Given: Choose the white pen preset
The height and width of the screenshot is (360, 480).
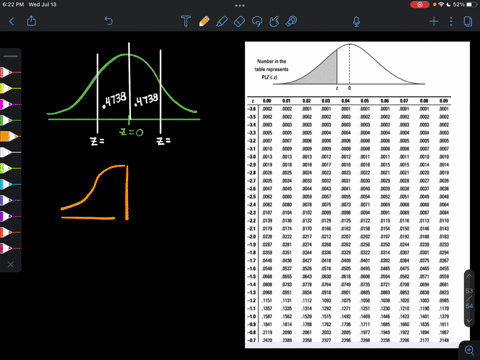Looking at the screenshot, I should [x=10, y=152].
